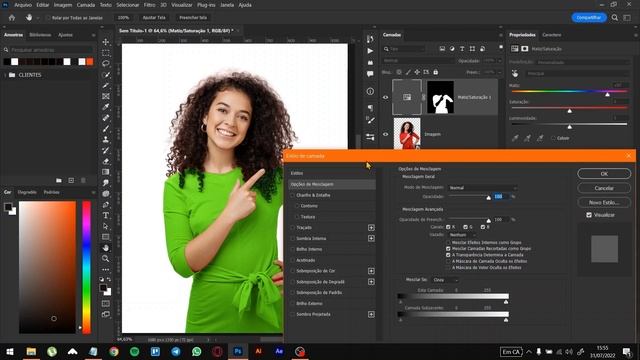The height and width of the screenshot is (360, 640).
Task: Click the mask icon in Propriedades header
Action: (x=524, y=49)
